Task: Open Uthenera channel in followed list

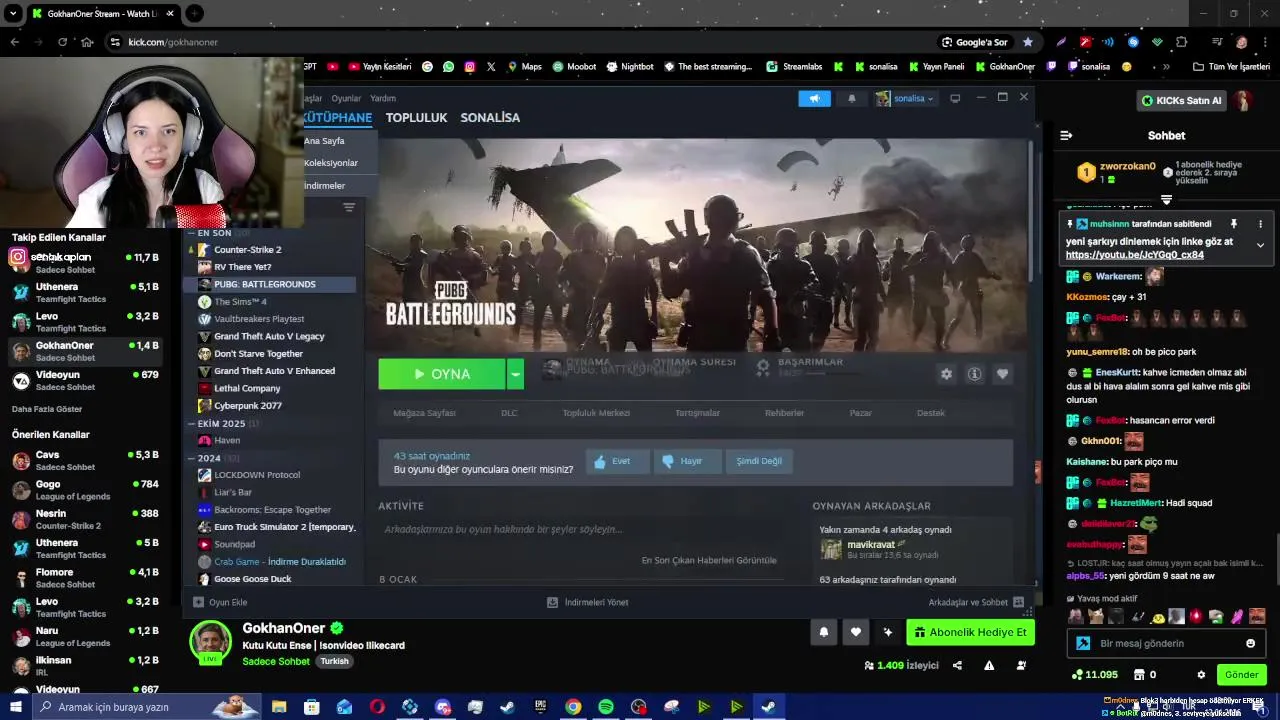Action: point(86,292)
